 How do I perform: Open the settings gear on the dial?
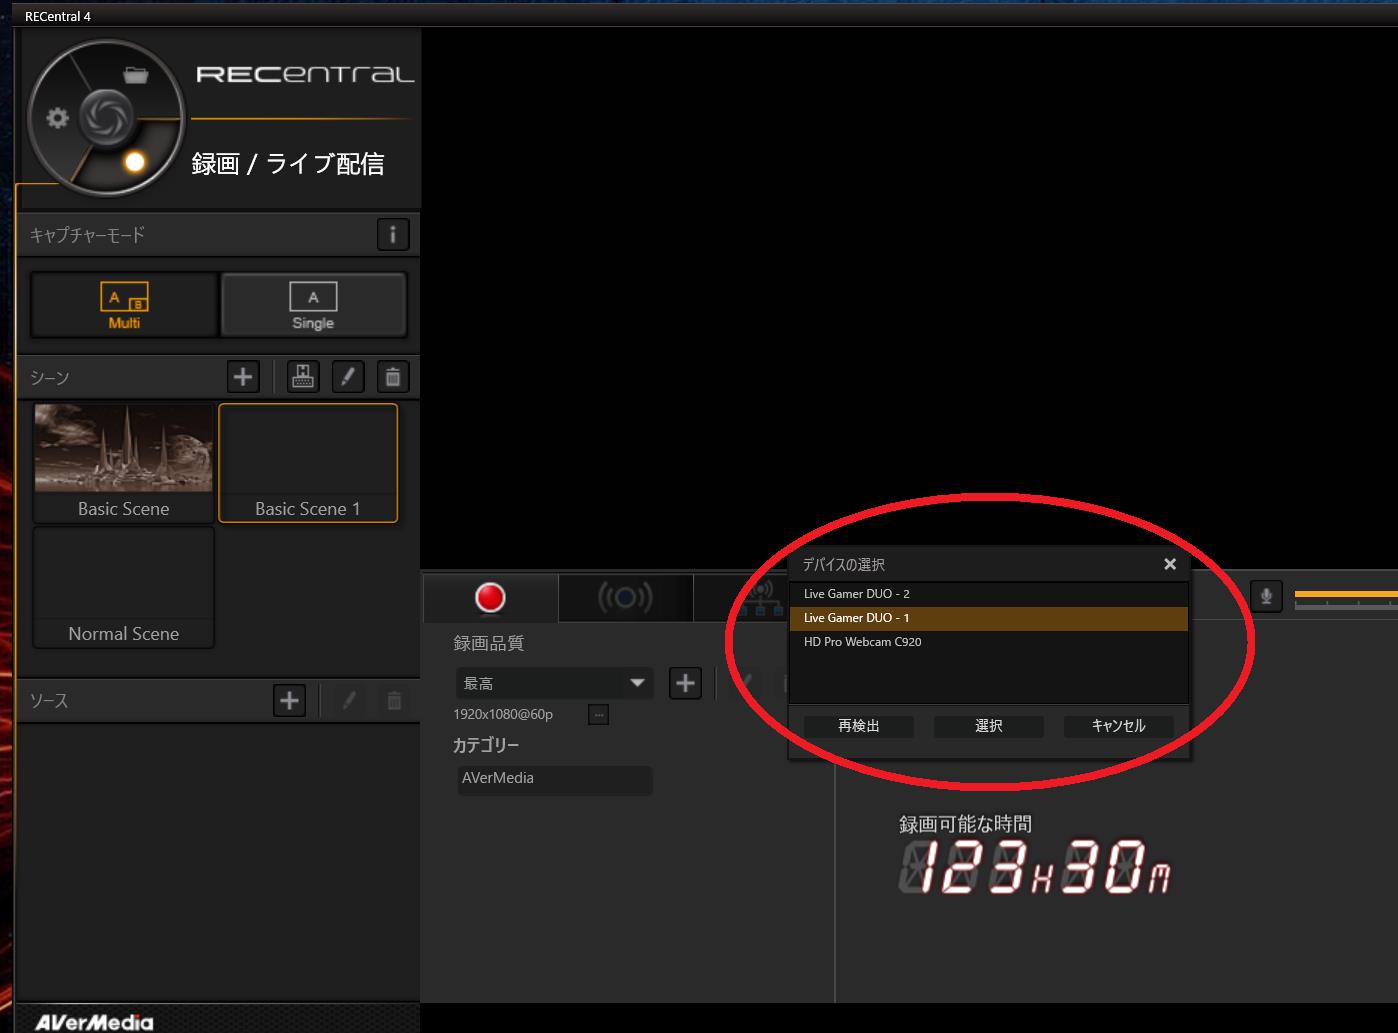click(x=58, y=118)
